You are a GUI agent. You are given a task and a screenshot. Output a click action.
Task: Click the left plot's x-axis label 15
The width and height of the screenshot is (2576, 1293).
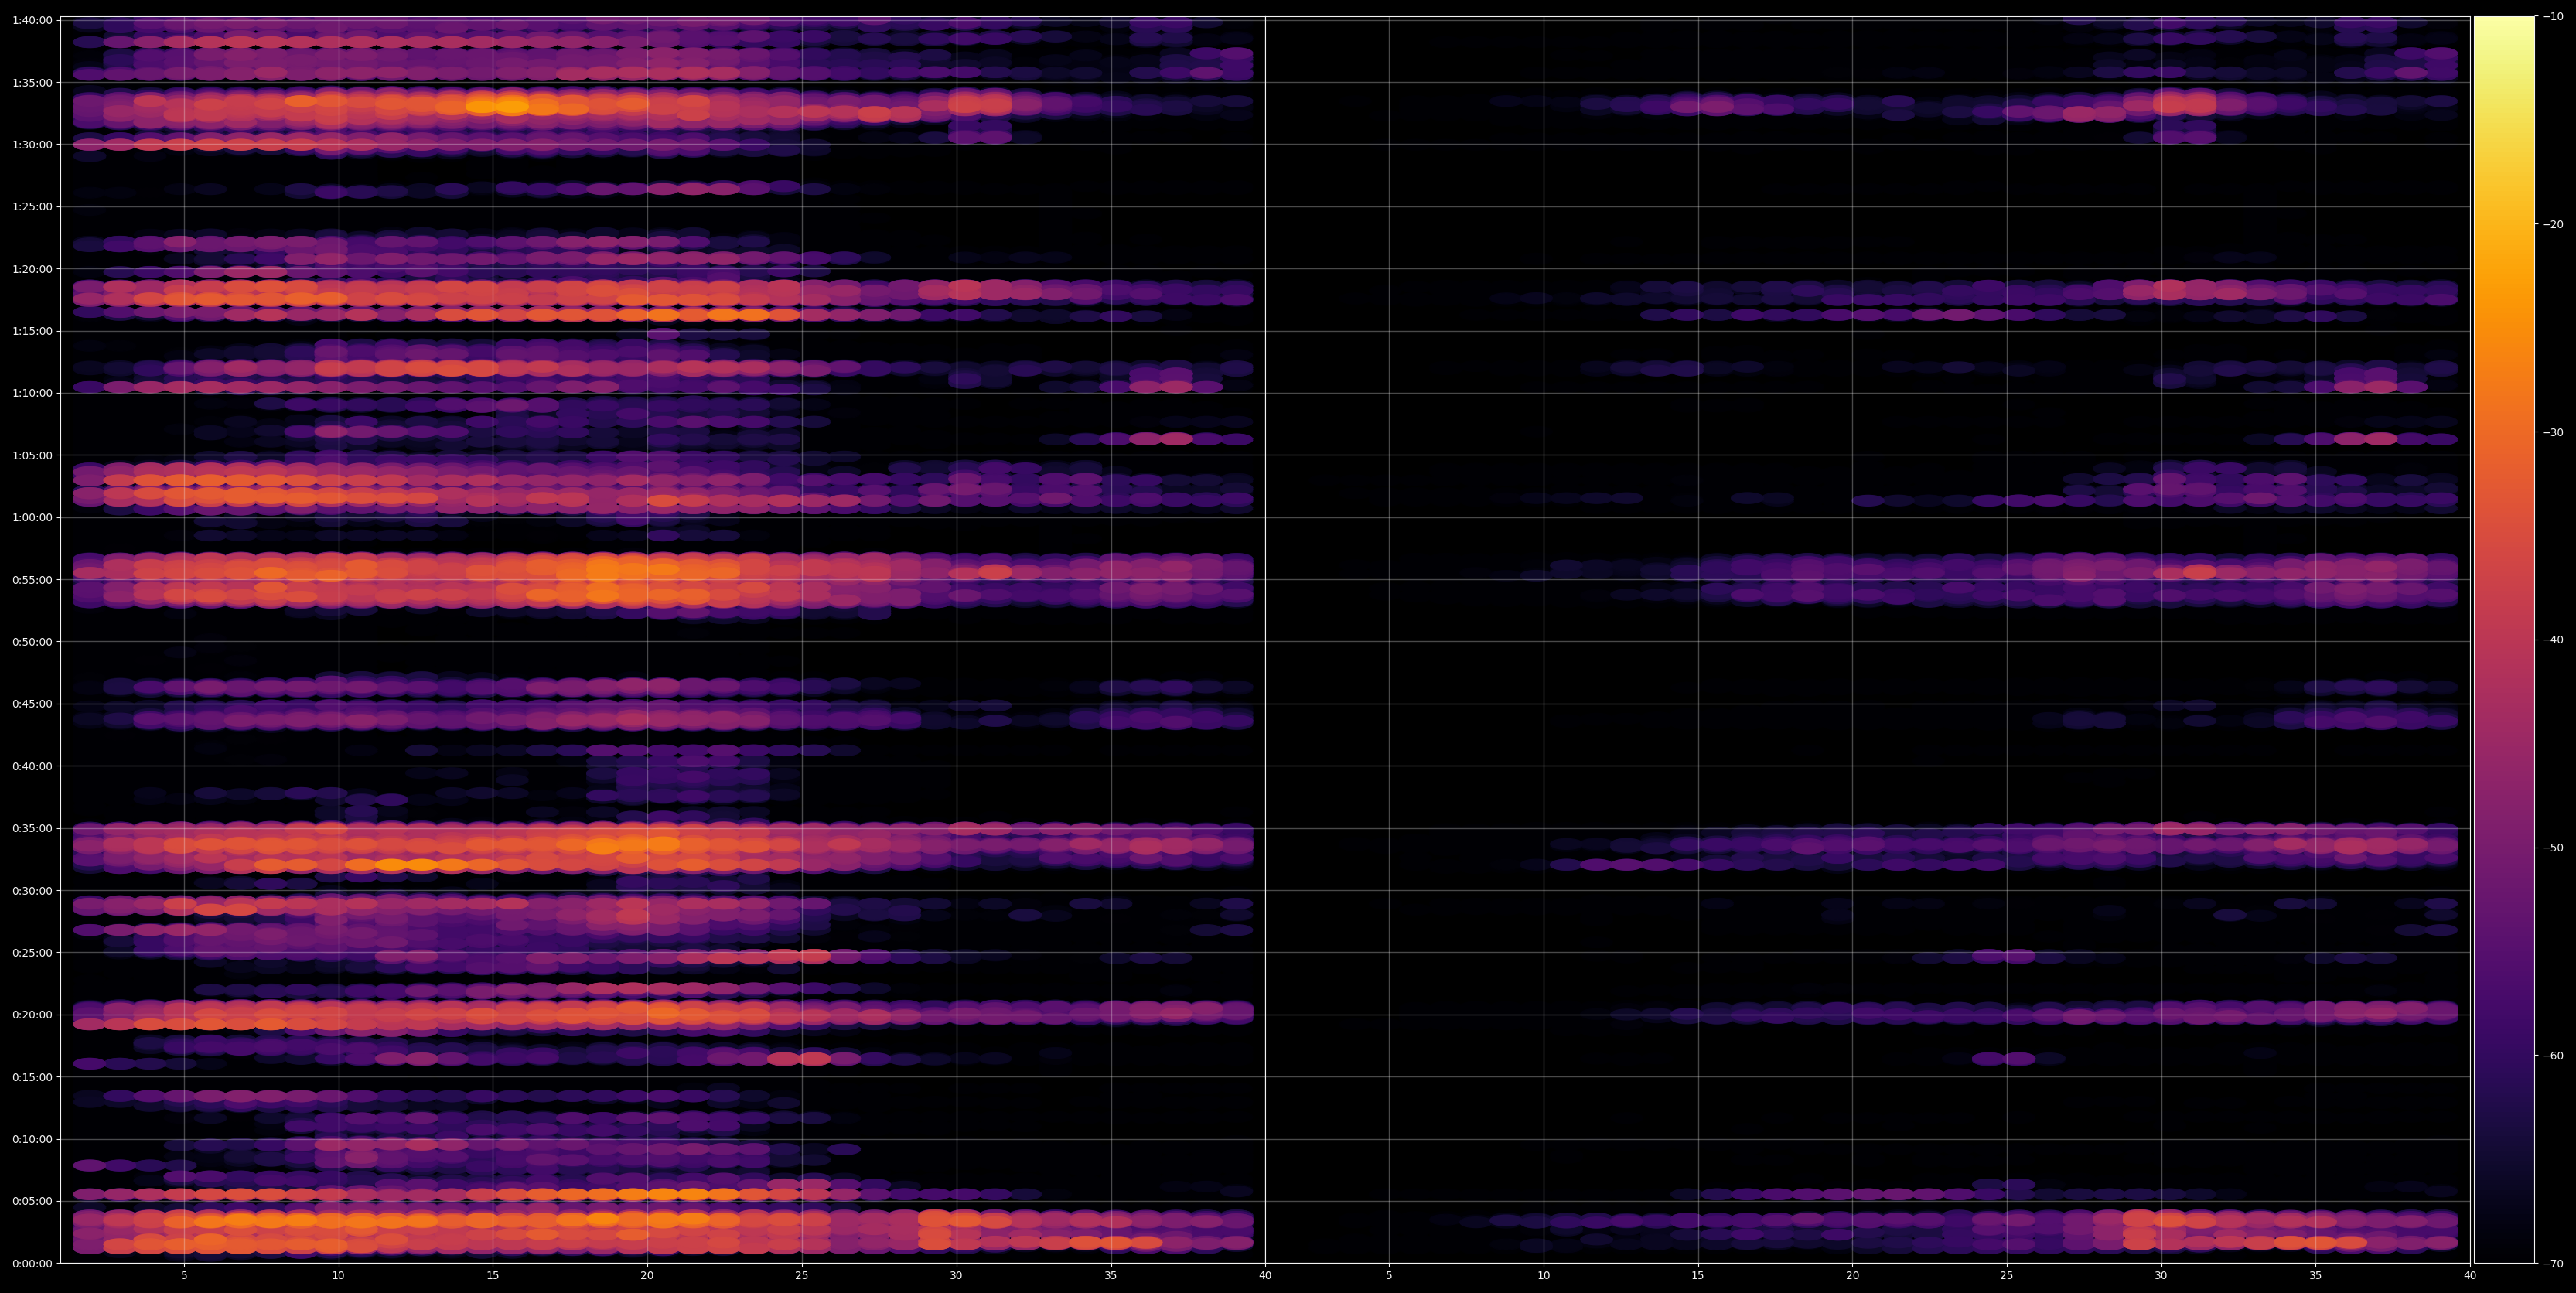(x=493, y=1276)
